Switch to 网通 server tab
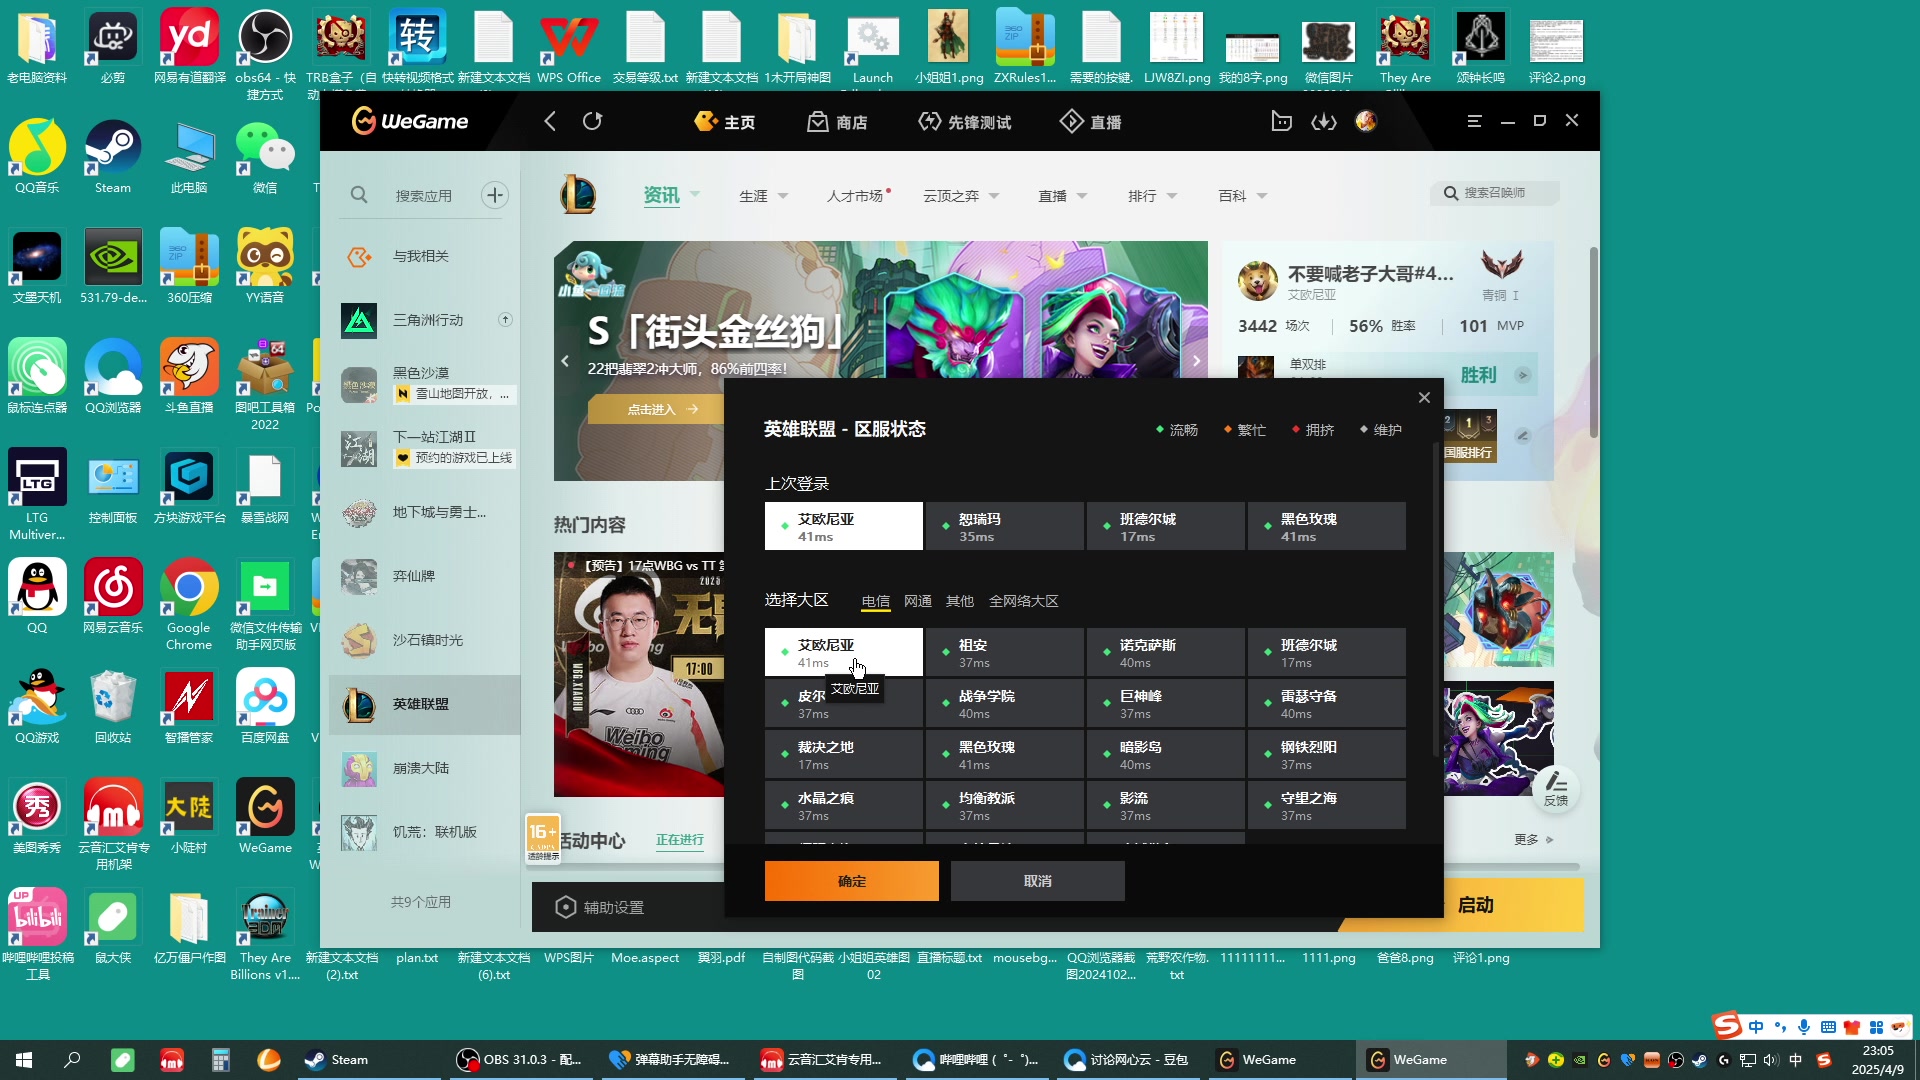The width and height of the screenshot is (1920, 1080). (918, 601)
